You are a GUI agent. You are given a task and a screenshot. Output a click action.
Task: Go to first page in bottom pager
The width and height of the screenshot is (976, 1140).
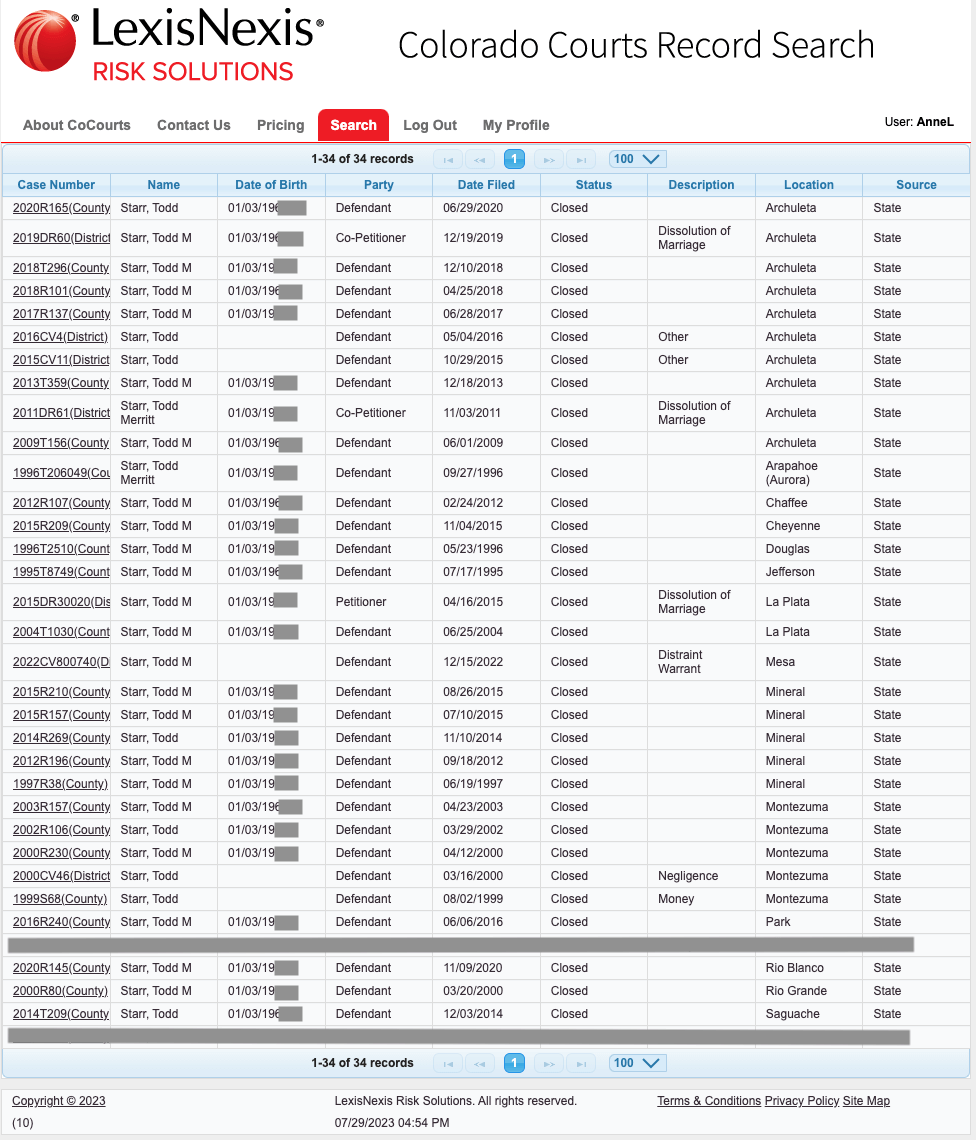point(447,1063)
